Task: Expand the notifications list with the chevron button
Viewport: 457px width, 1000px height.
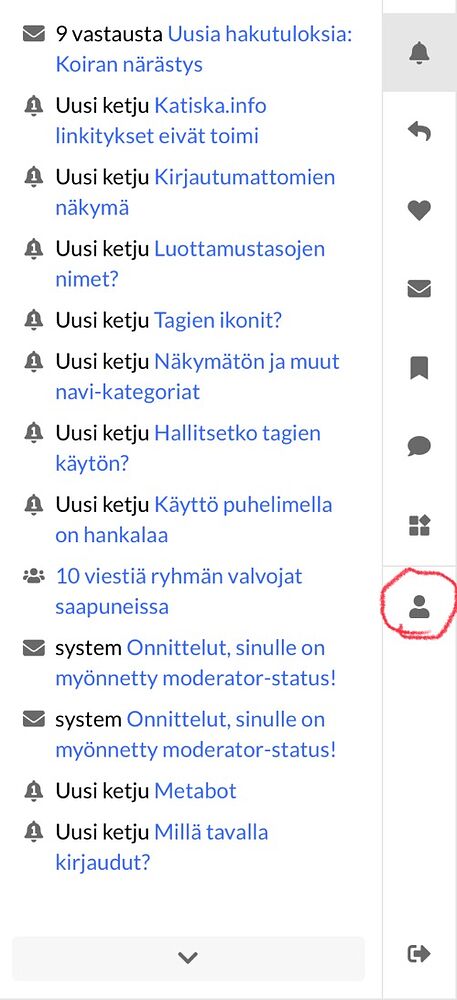Action: tap(188, 957)
